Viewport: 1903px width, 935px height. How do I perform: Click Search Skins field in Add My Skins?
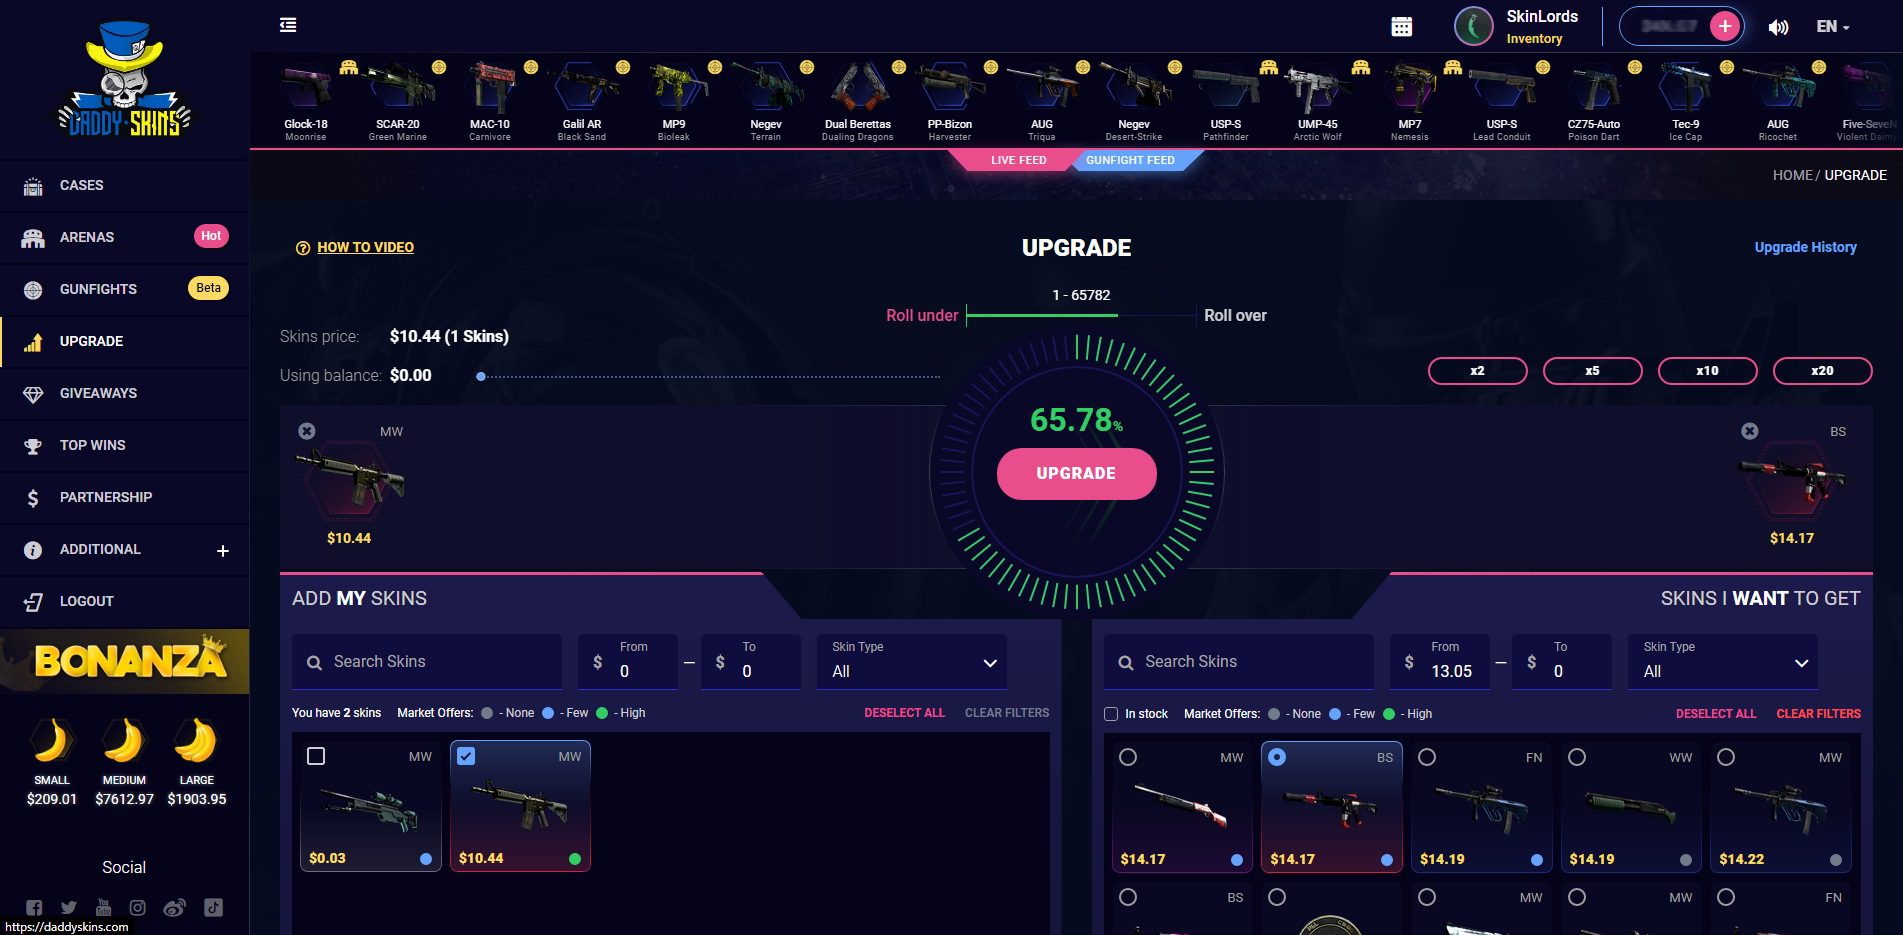[427, 661]
